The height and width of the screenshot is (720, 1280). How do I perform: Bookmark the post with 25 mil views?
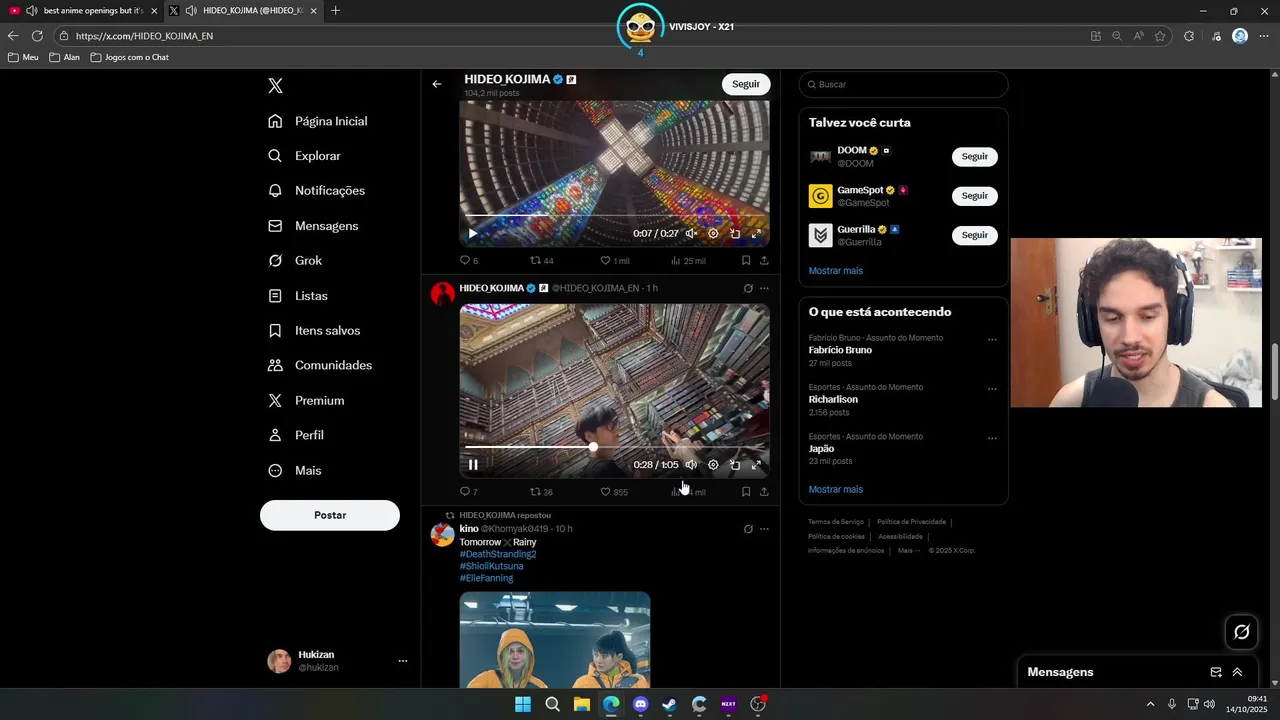tap(746, 261)
